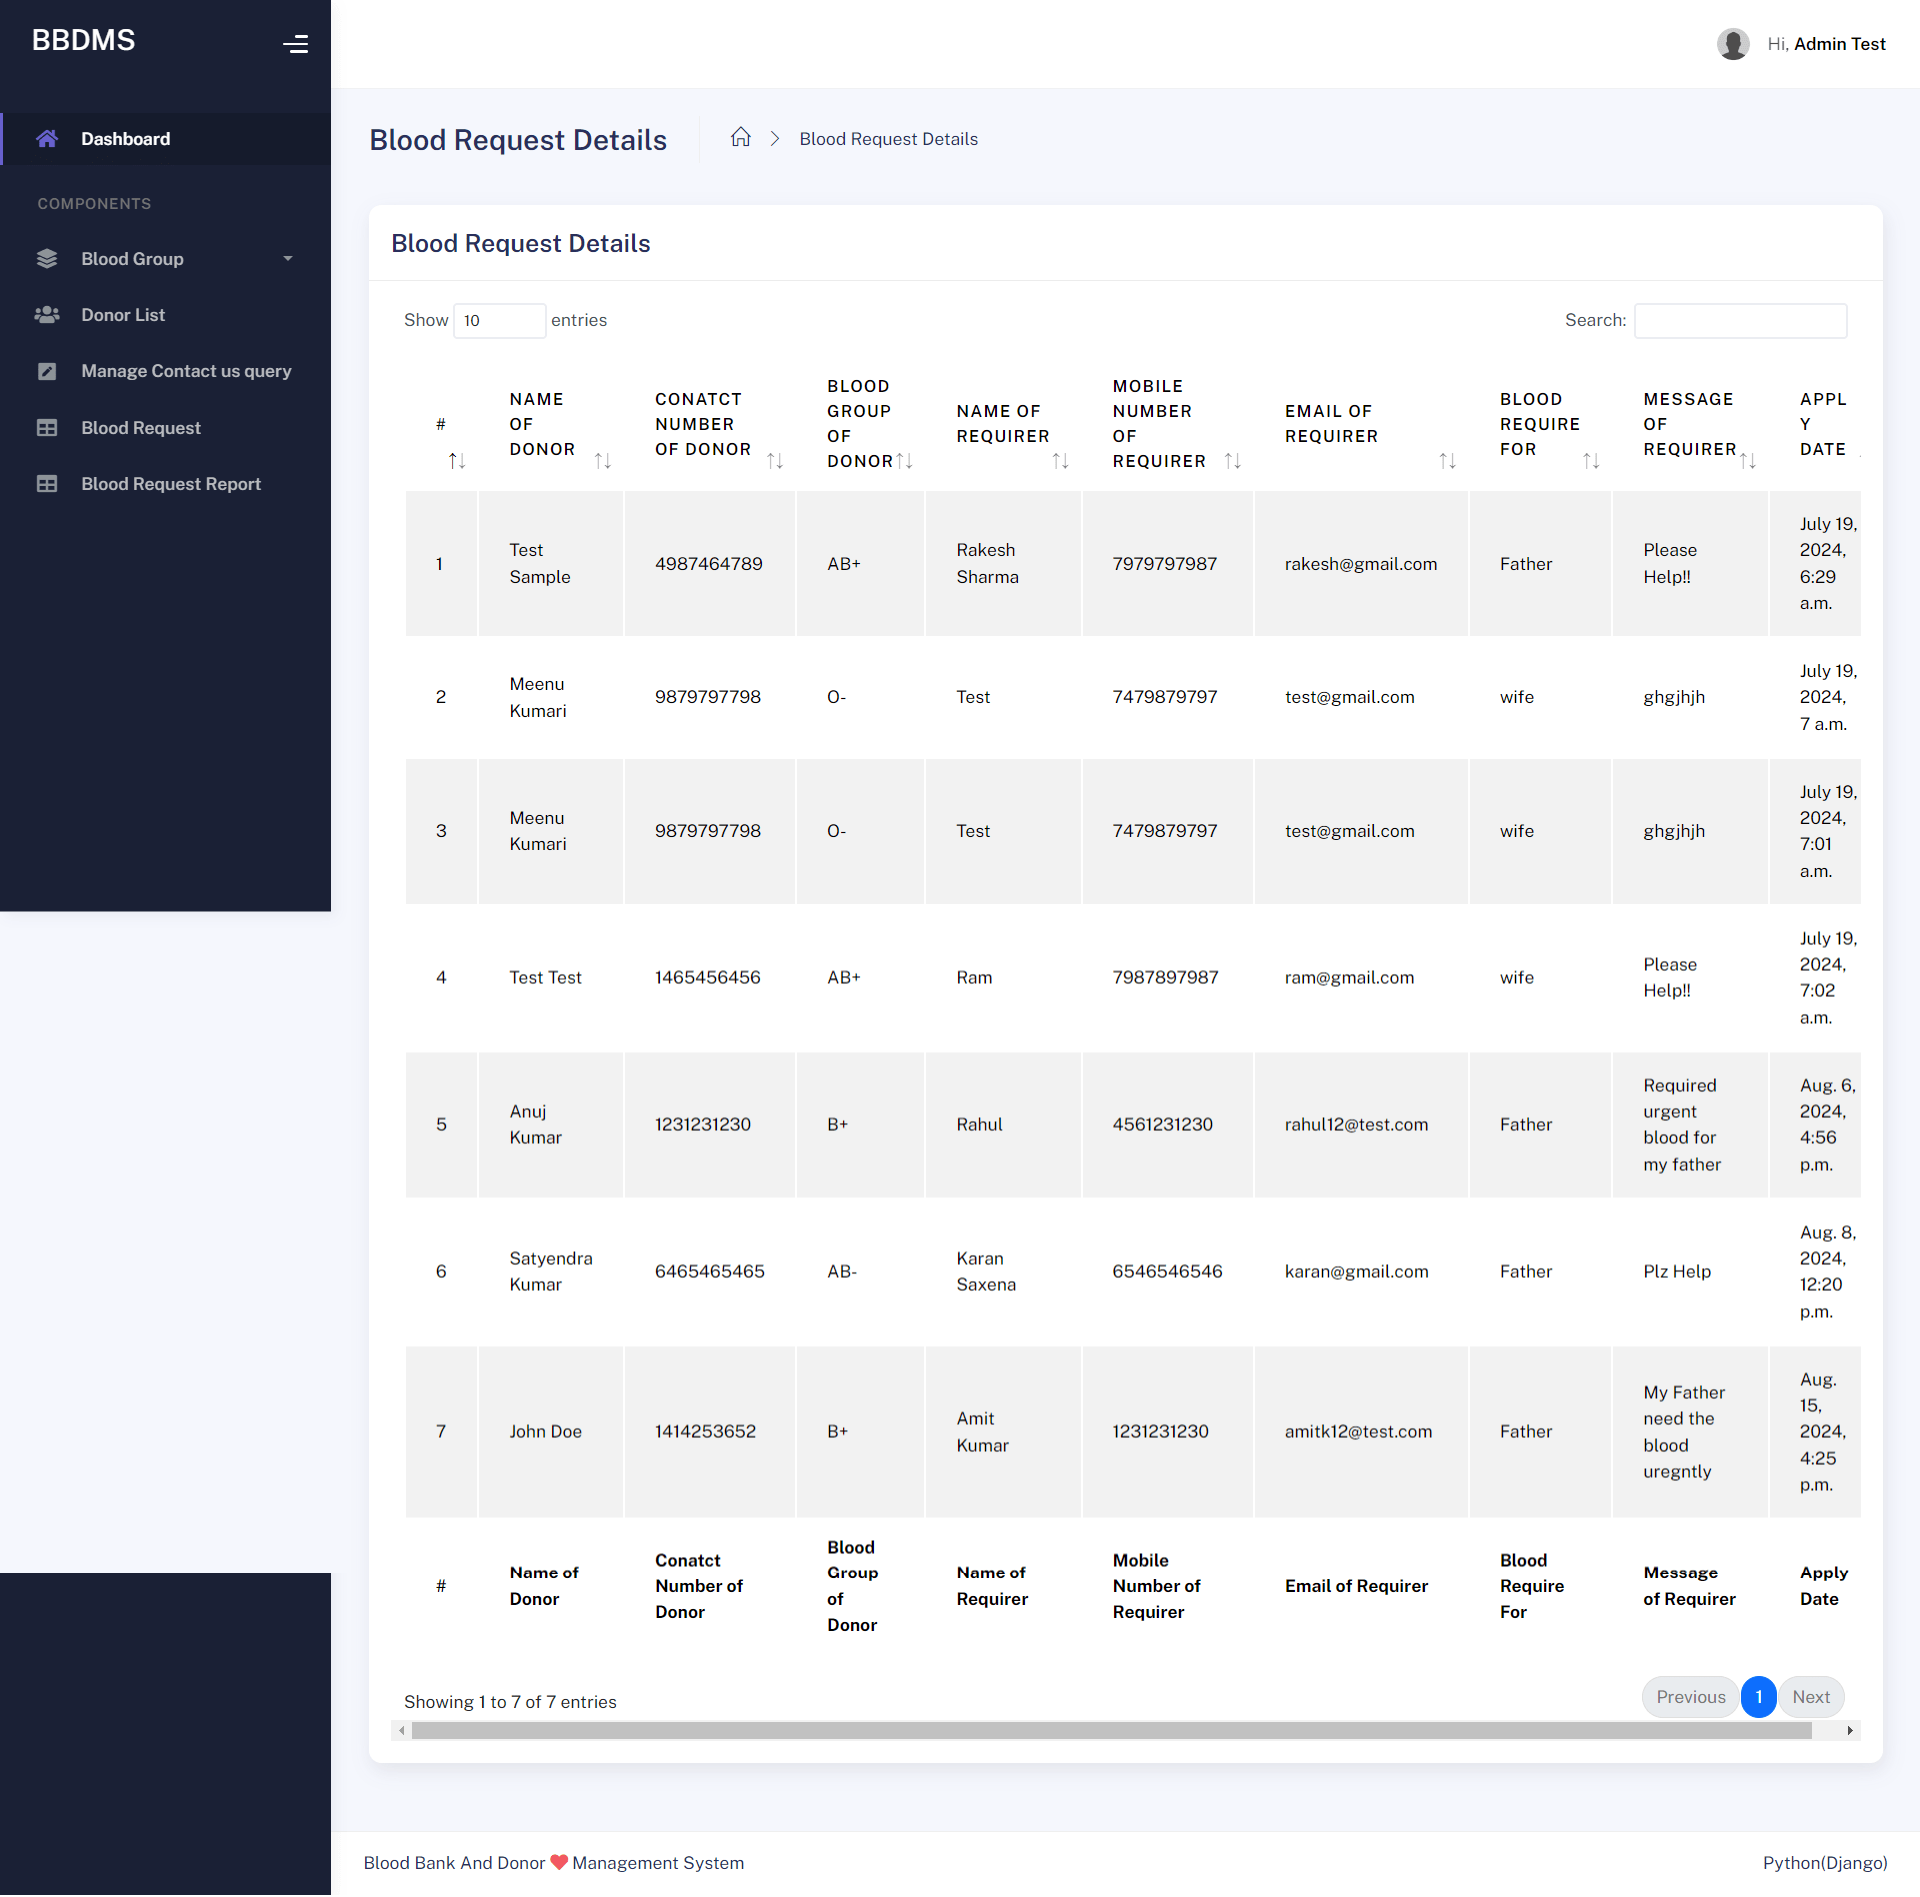Image resolution: width=1920 pixels, height=1897 pixels.
Task: Click the Blood Group layers icon
Action: tap(47, 258)
